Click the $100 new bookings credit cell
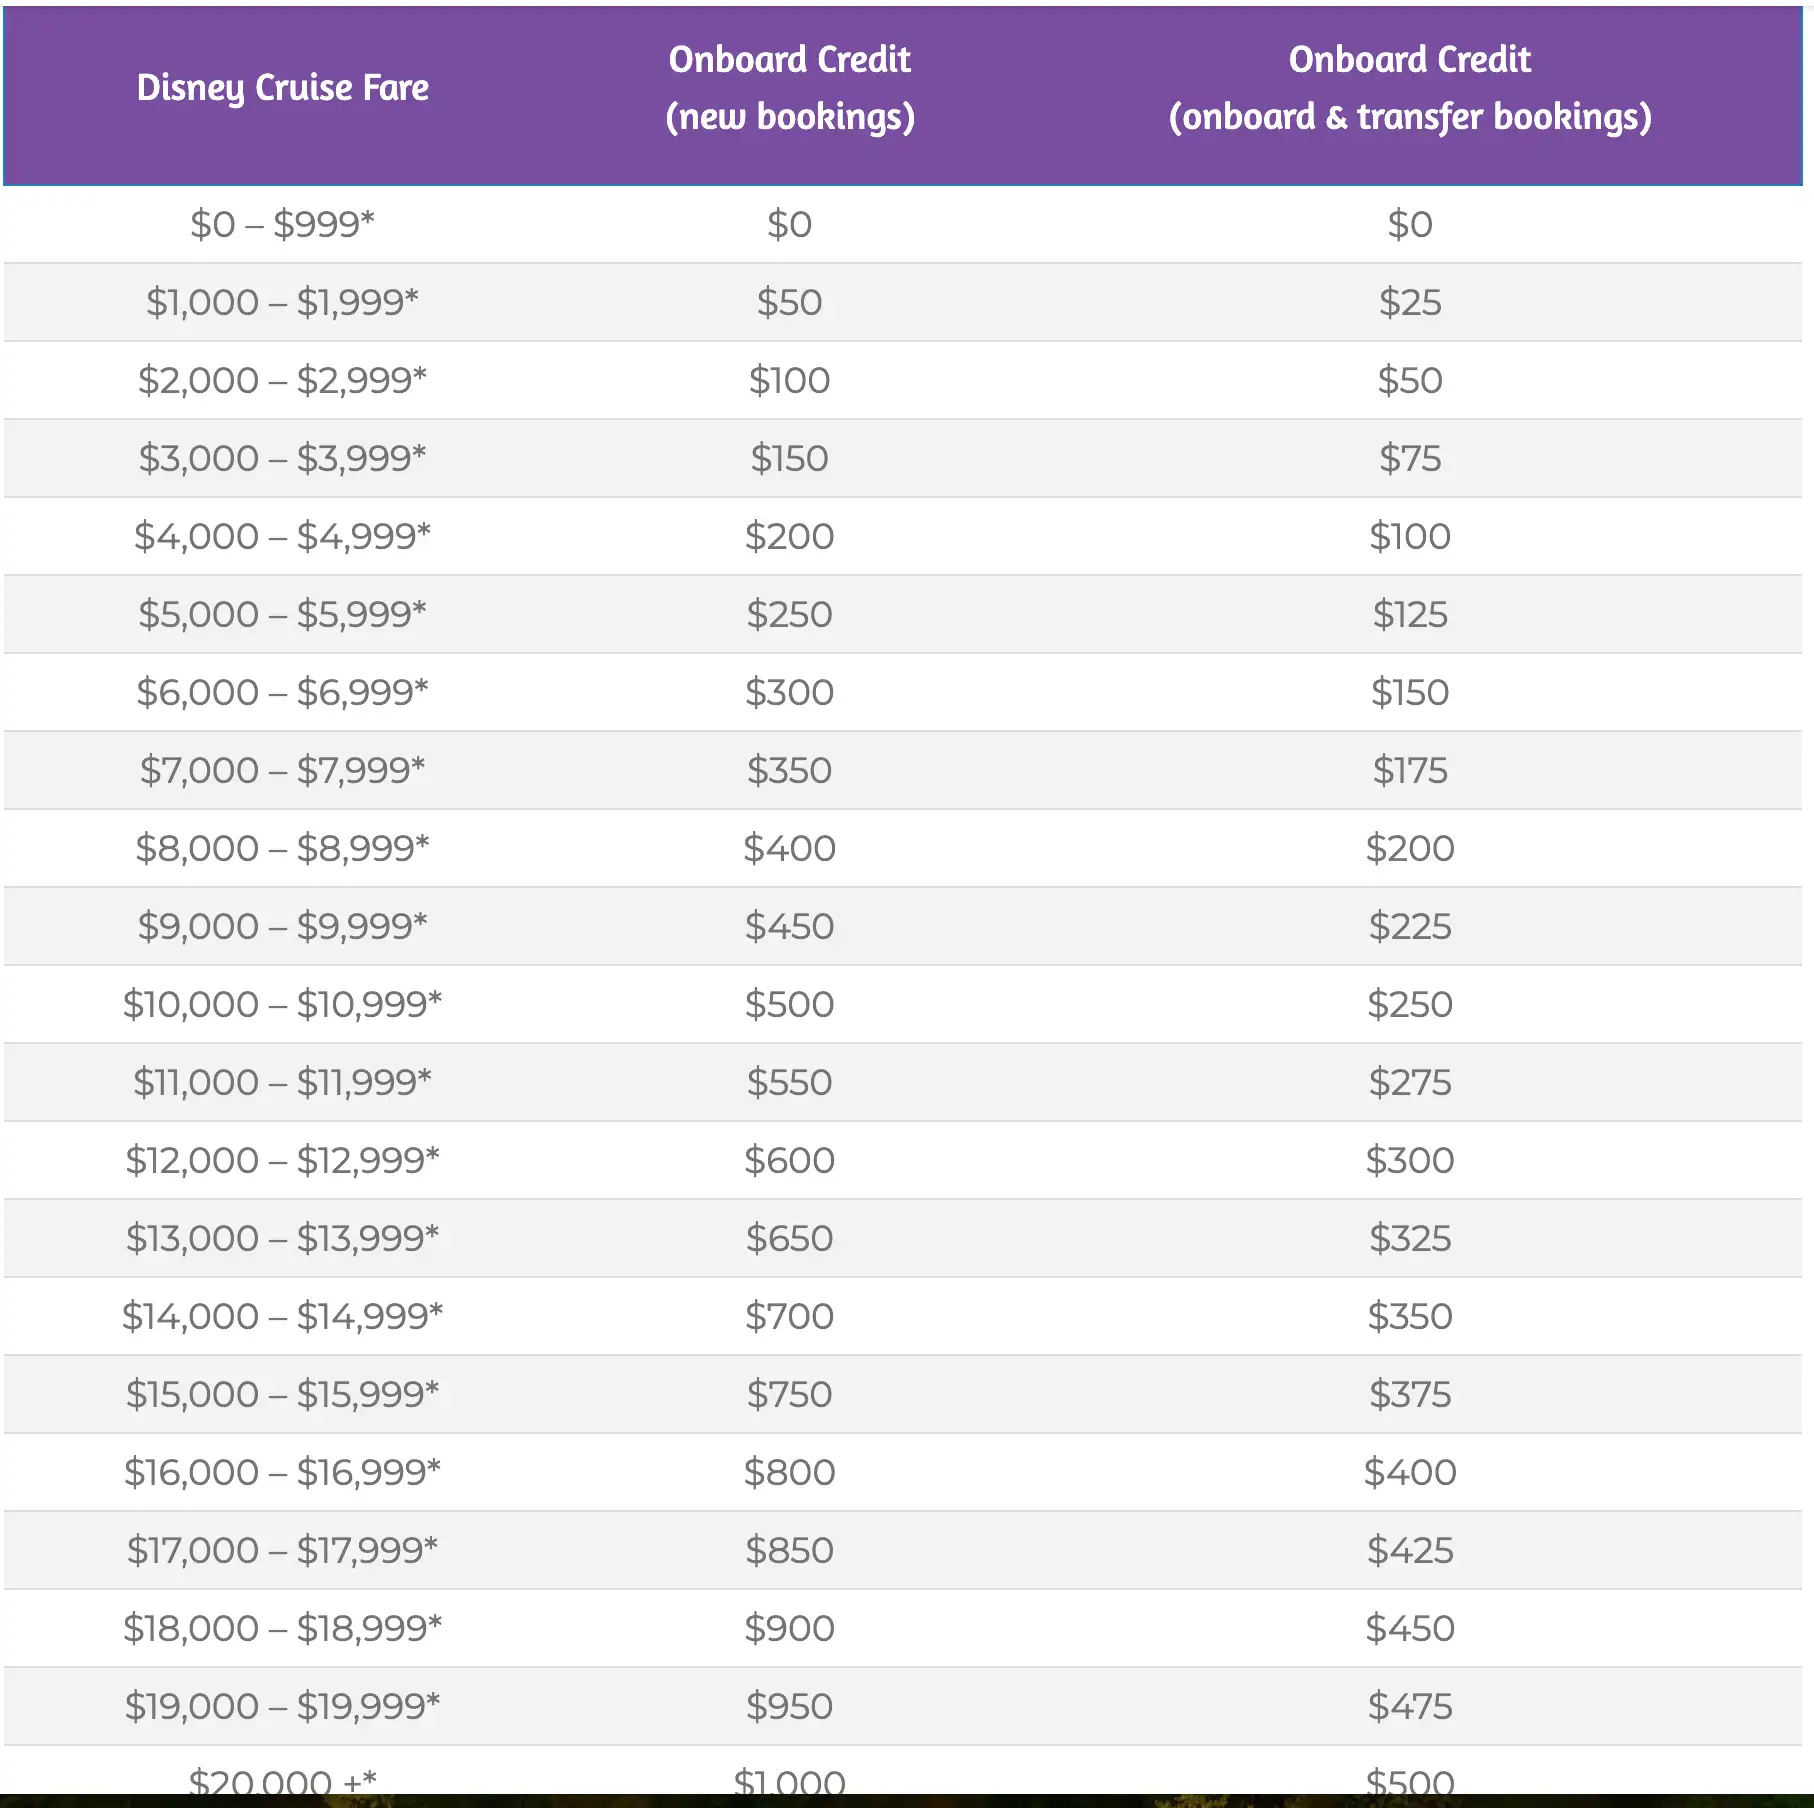Viewport: 1814px width, 1808px height. pyautogui.click(x=789, y=380)
